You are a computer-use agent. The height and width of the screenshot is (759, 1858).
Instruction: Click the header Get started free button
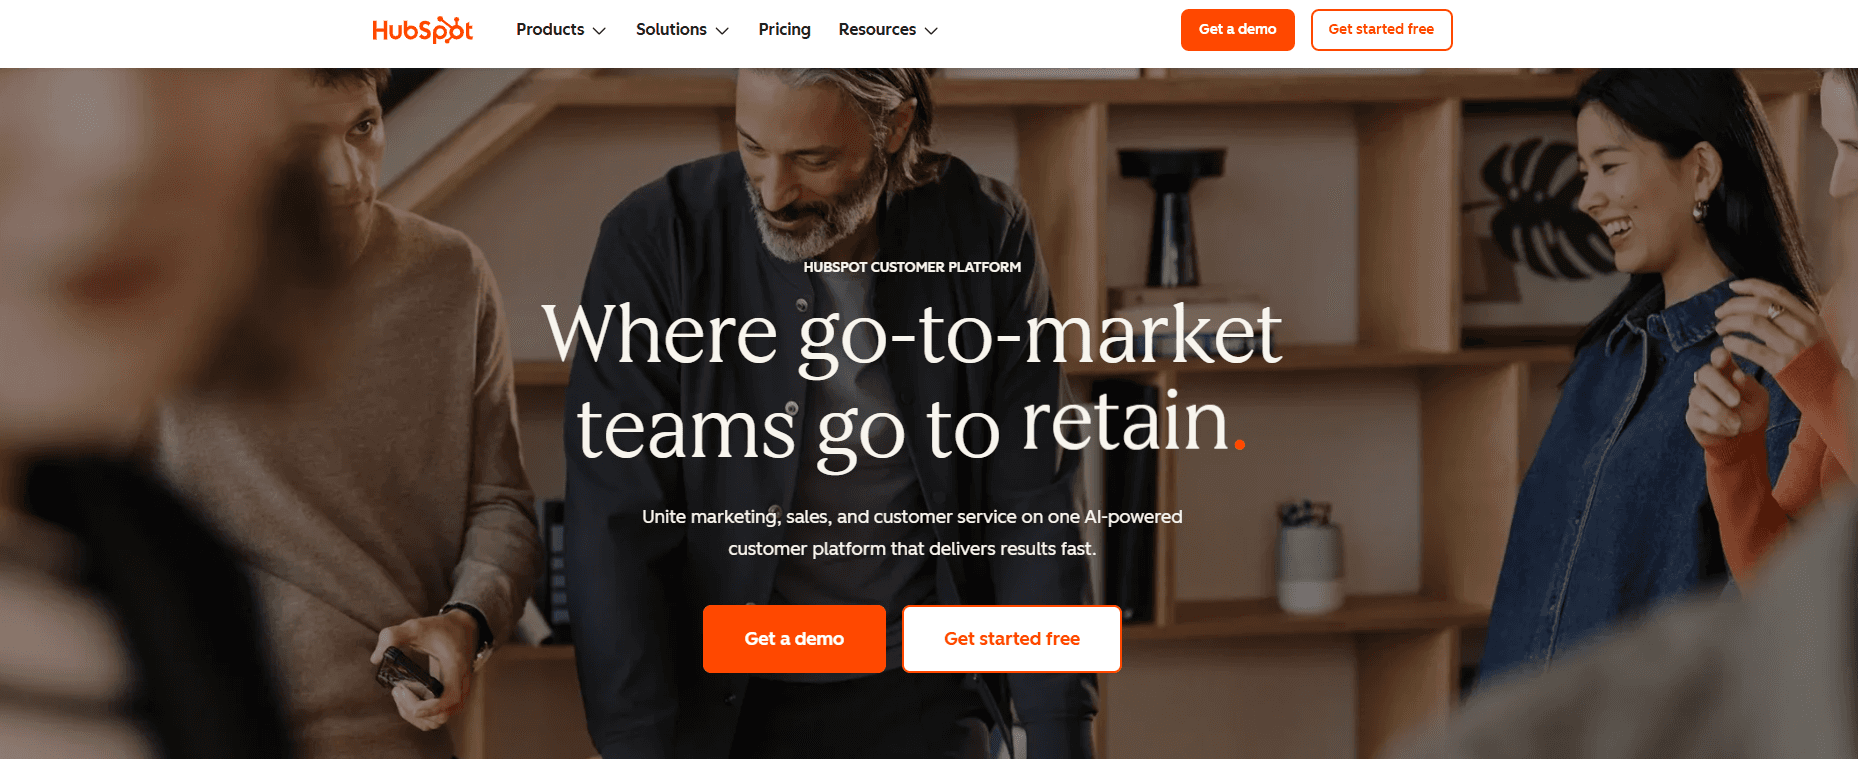[x=1381, y=30]
